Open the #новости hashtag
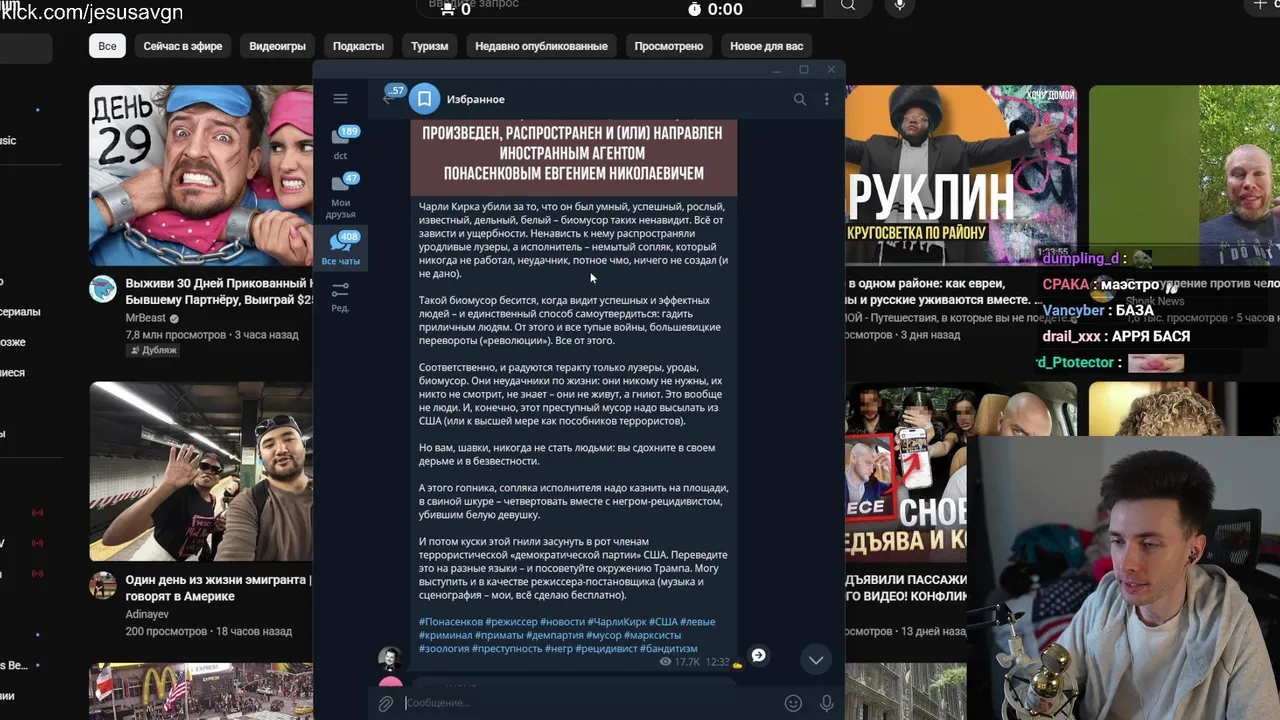Screen dimensions: 1280x720 (563, 622)
